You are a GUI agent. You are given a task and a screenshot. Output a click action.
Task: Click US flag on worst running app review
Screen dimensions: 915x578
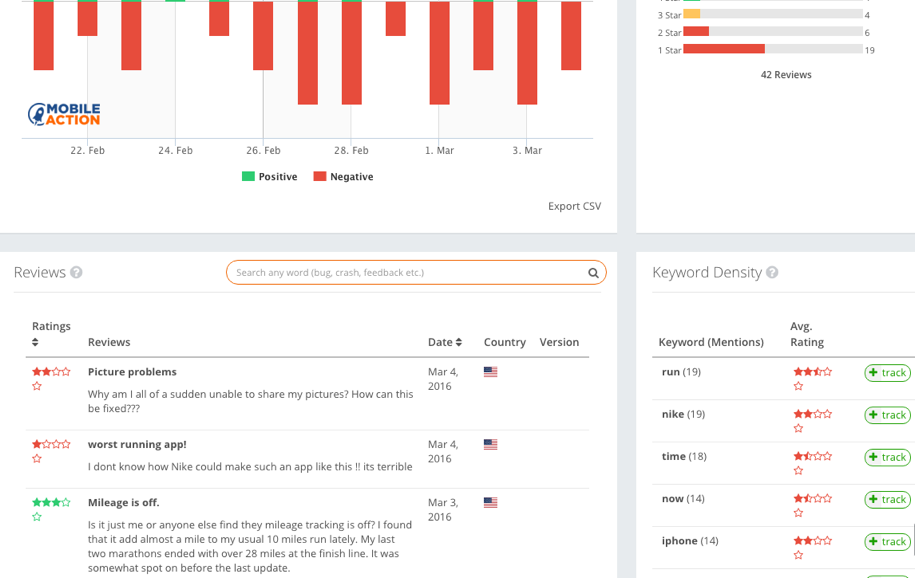(491, 444)
